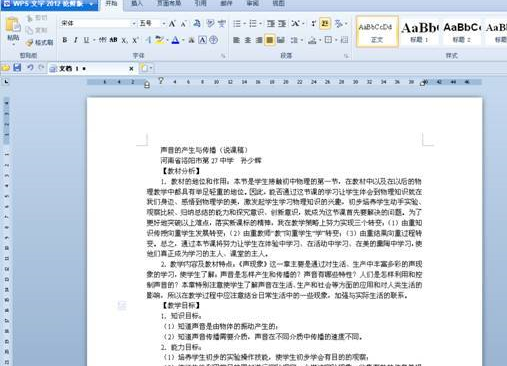
Task: Open the font color dropdown arrow
Action: coord(183,41)
